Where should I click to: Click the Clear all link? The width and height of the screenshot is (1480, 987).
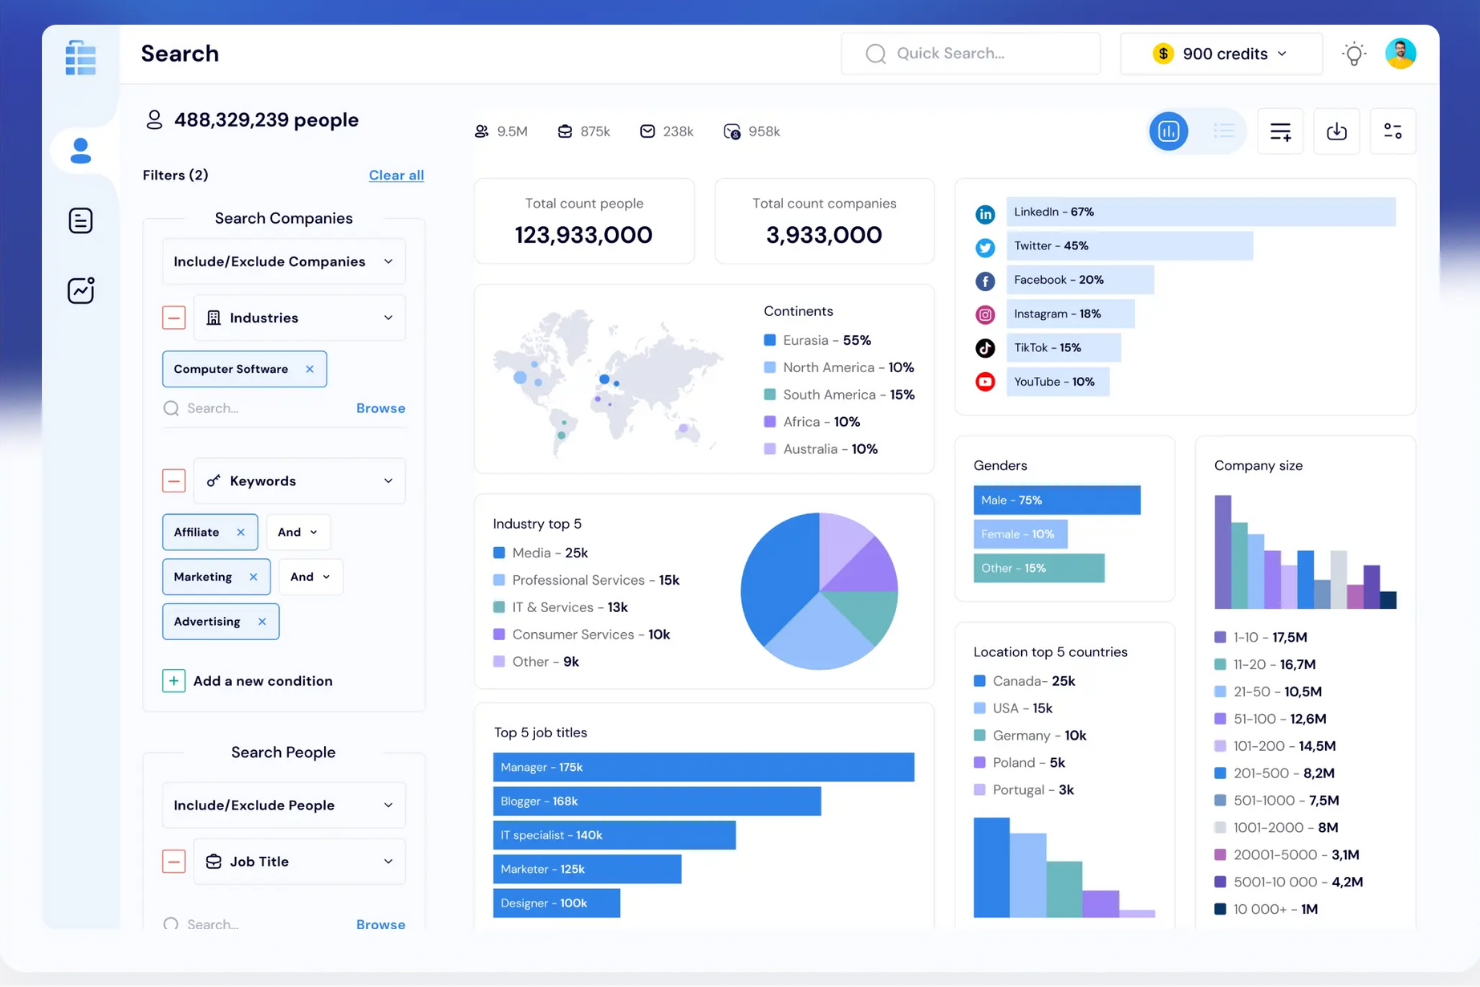pyautogui.click(x=396, y=175)
